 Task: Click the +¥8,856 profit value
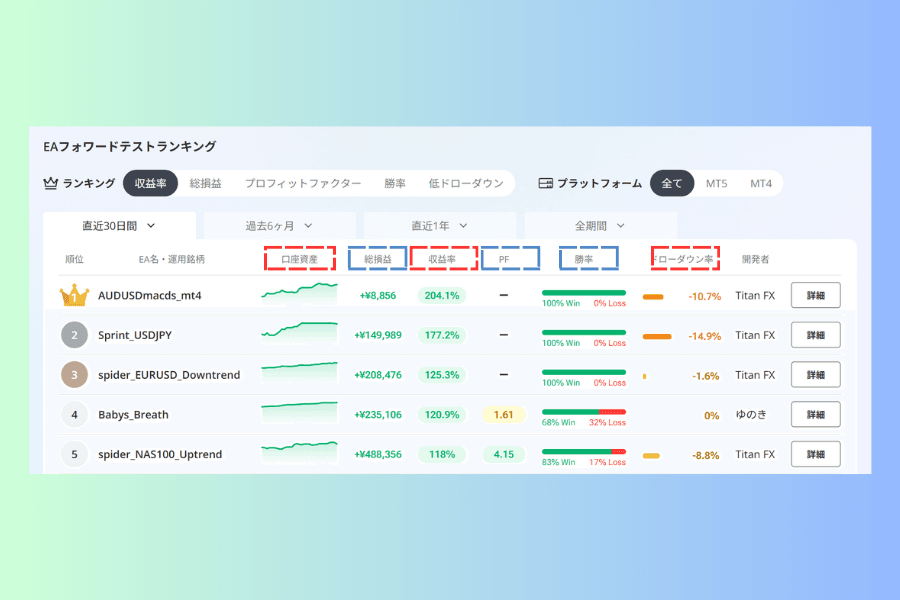(x=378, y=295)
